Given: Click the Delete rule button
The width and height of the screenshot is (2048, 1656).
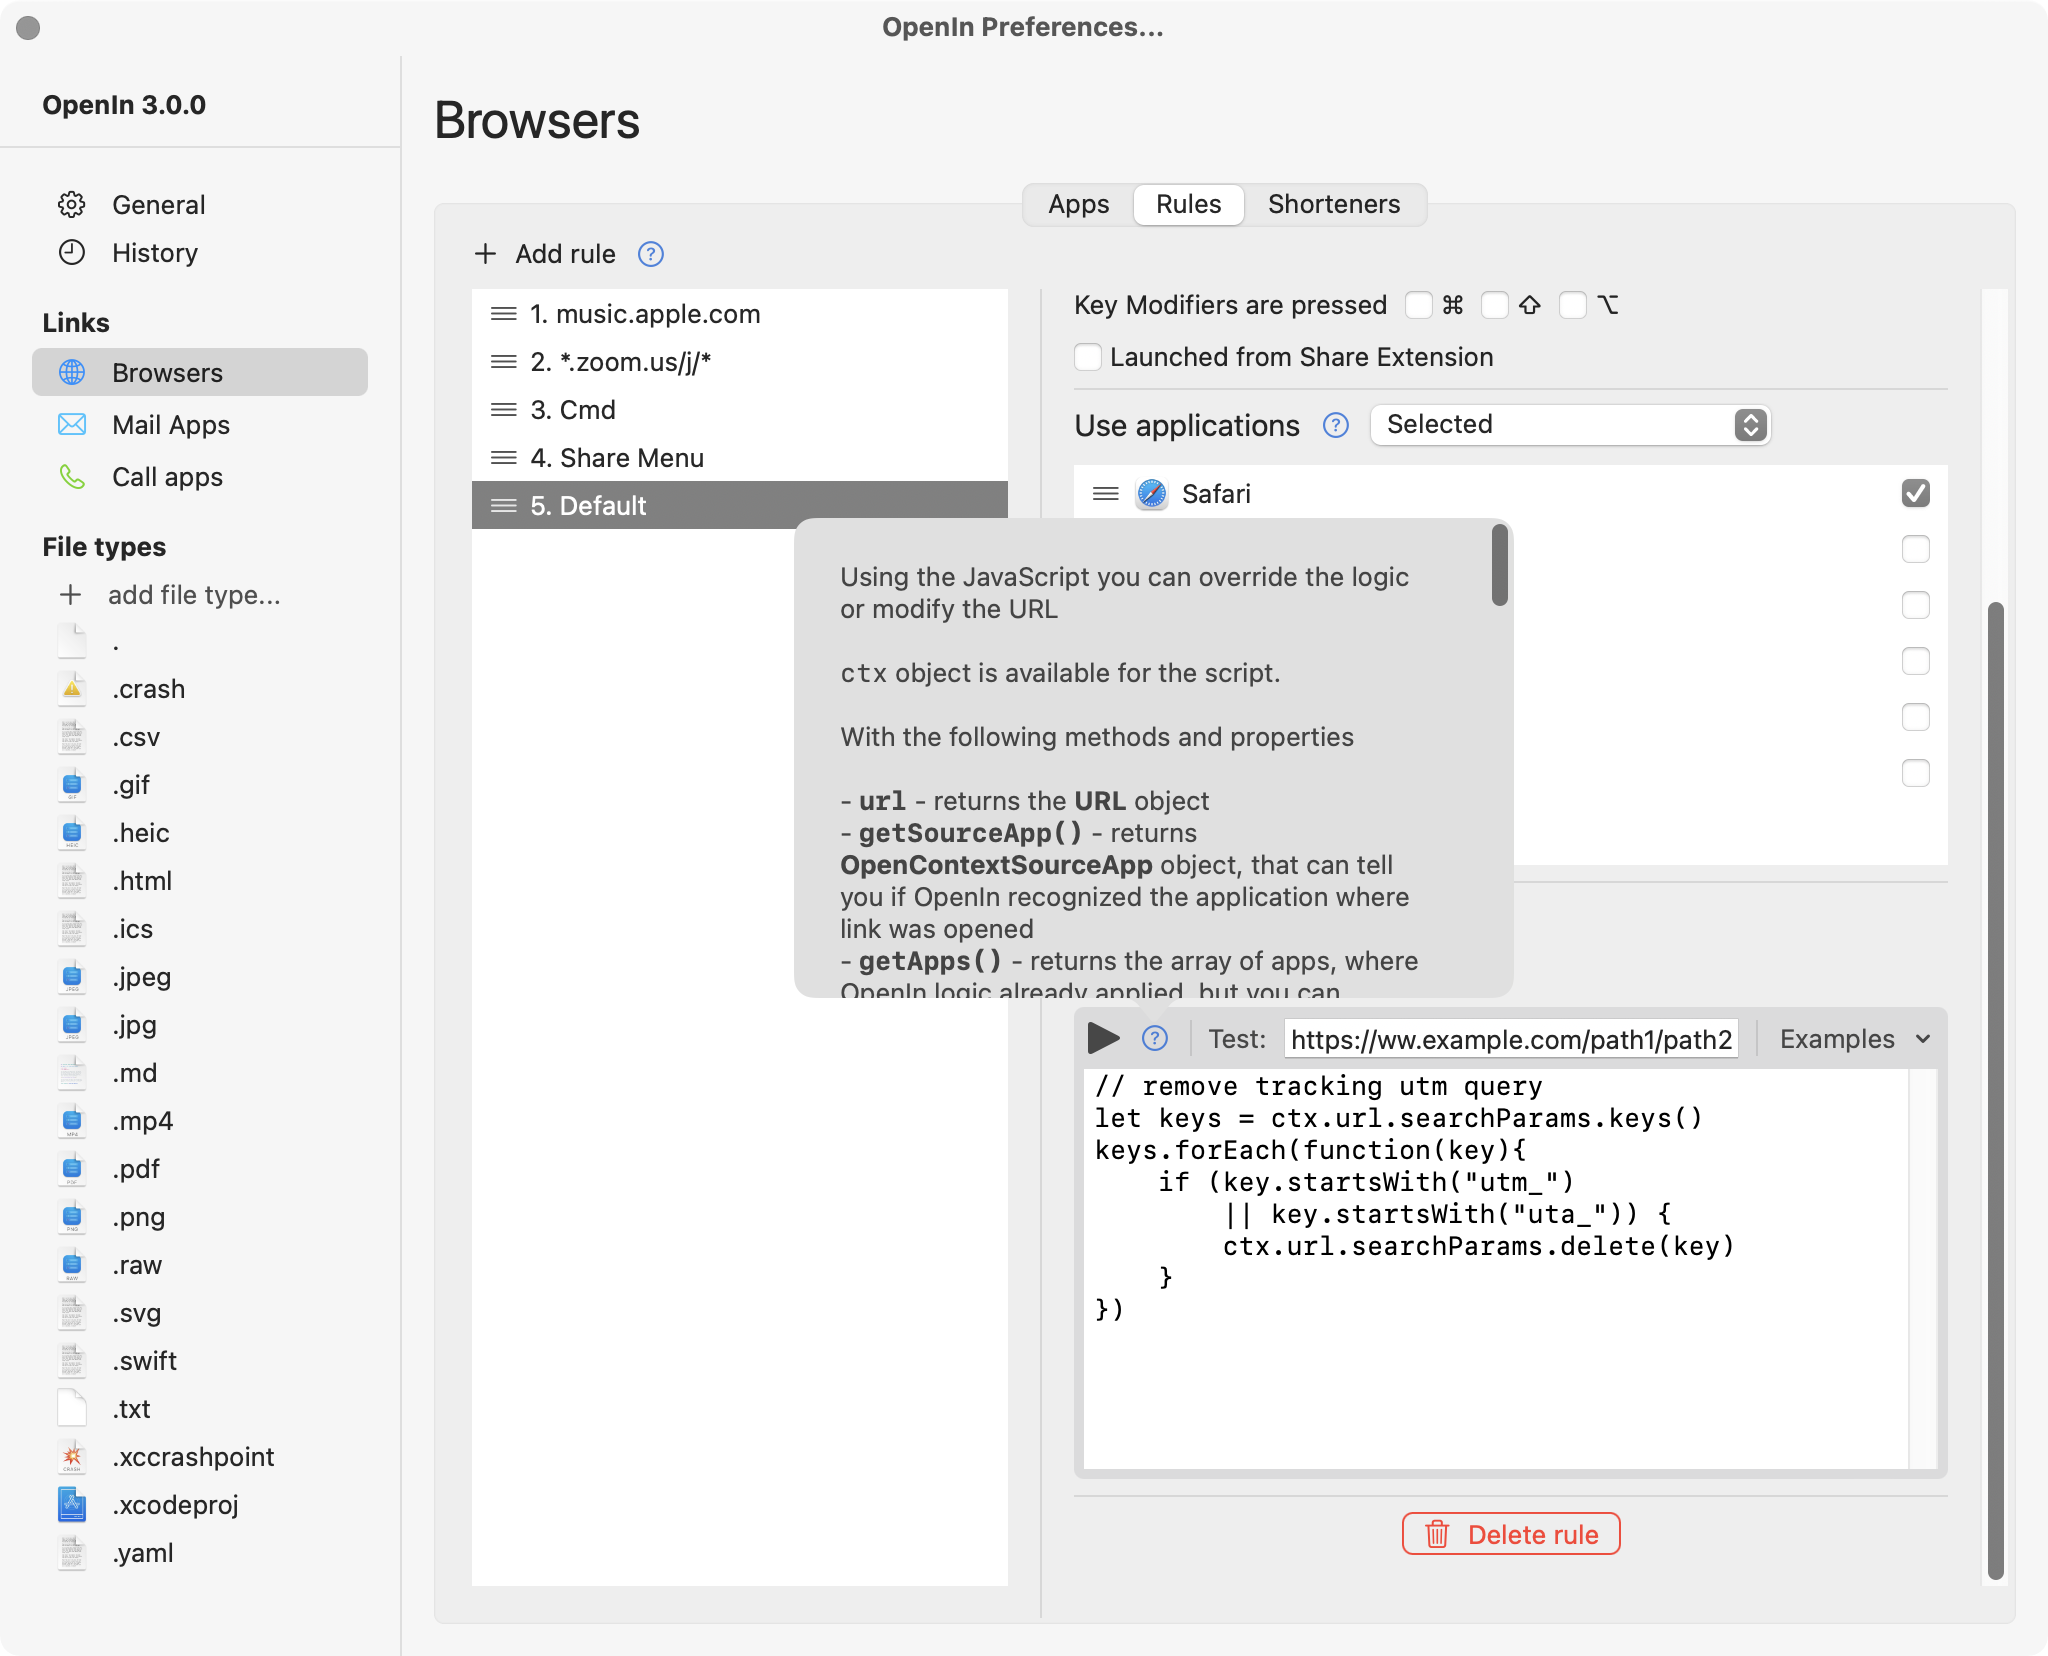Looking at the screenshot, I should point(1510,1534).
